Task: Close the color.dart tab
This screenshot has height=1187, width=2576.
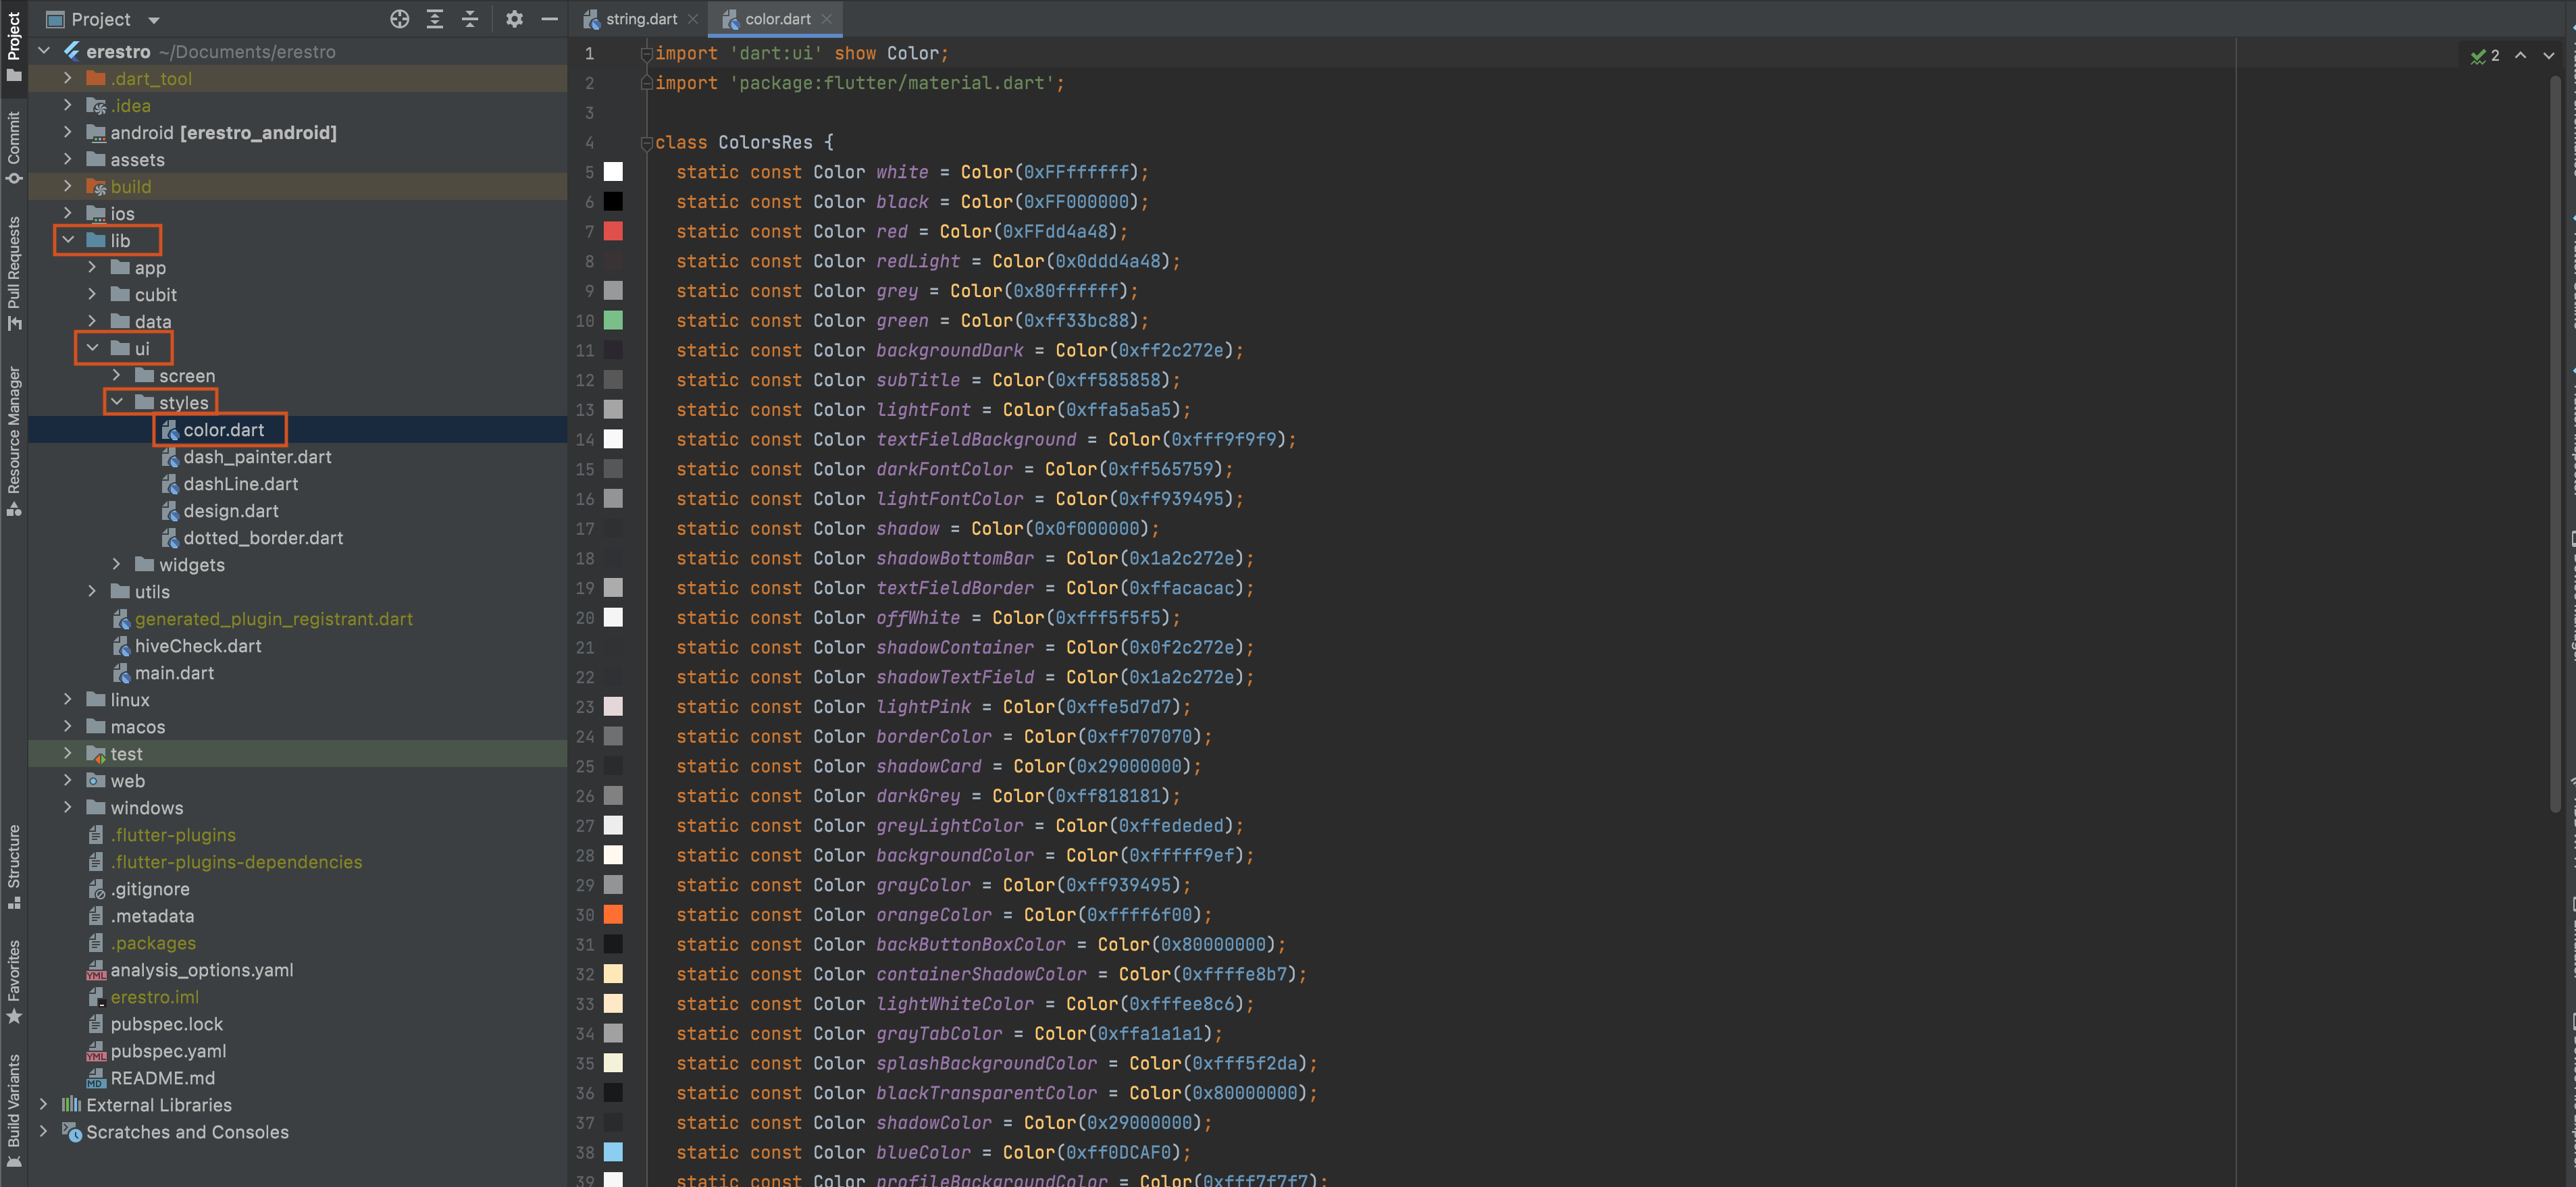Action: point(827,19)
